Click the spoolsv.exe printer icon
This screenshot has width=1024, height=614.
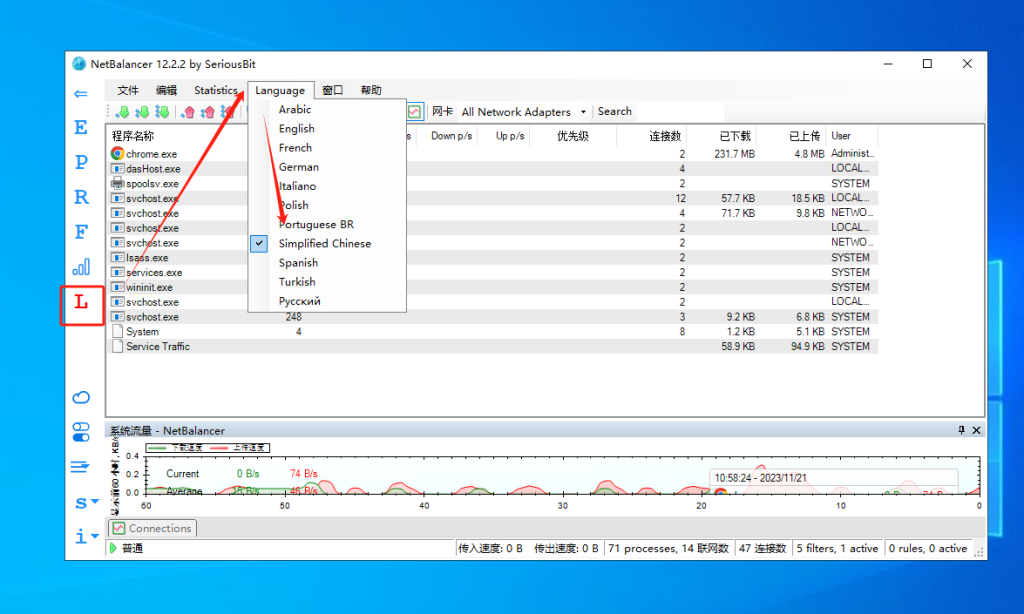click(118, 183)
